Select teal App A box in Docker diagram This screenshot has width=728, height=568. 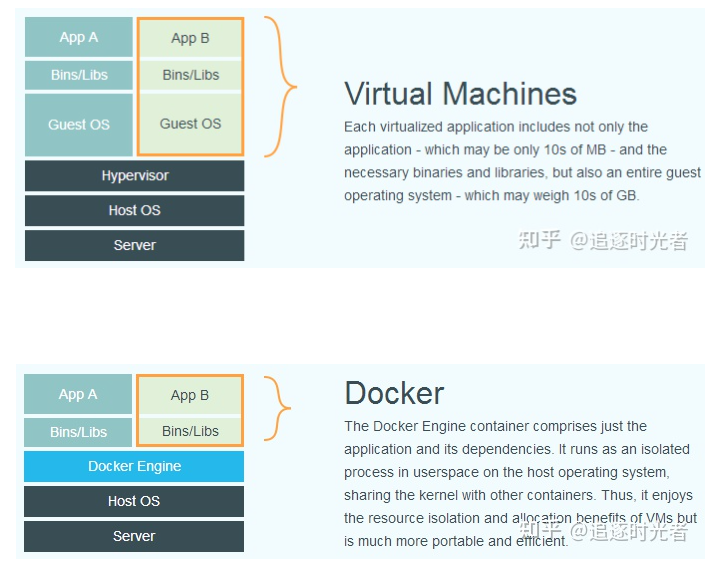(x=78, y=394)
